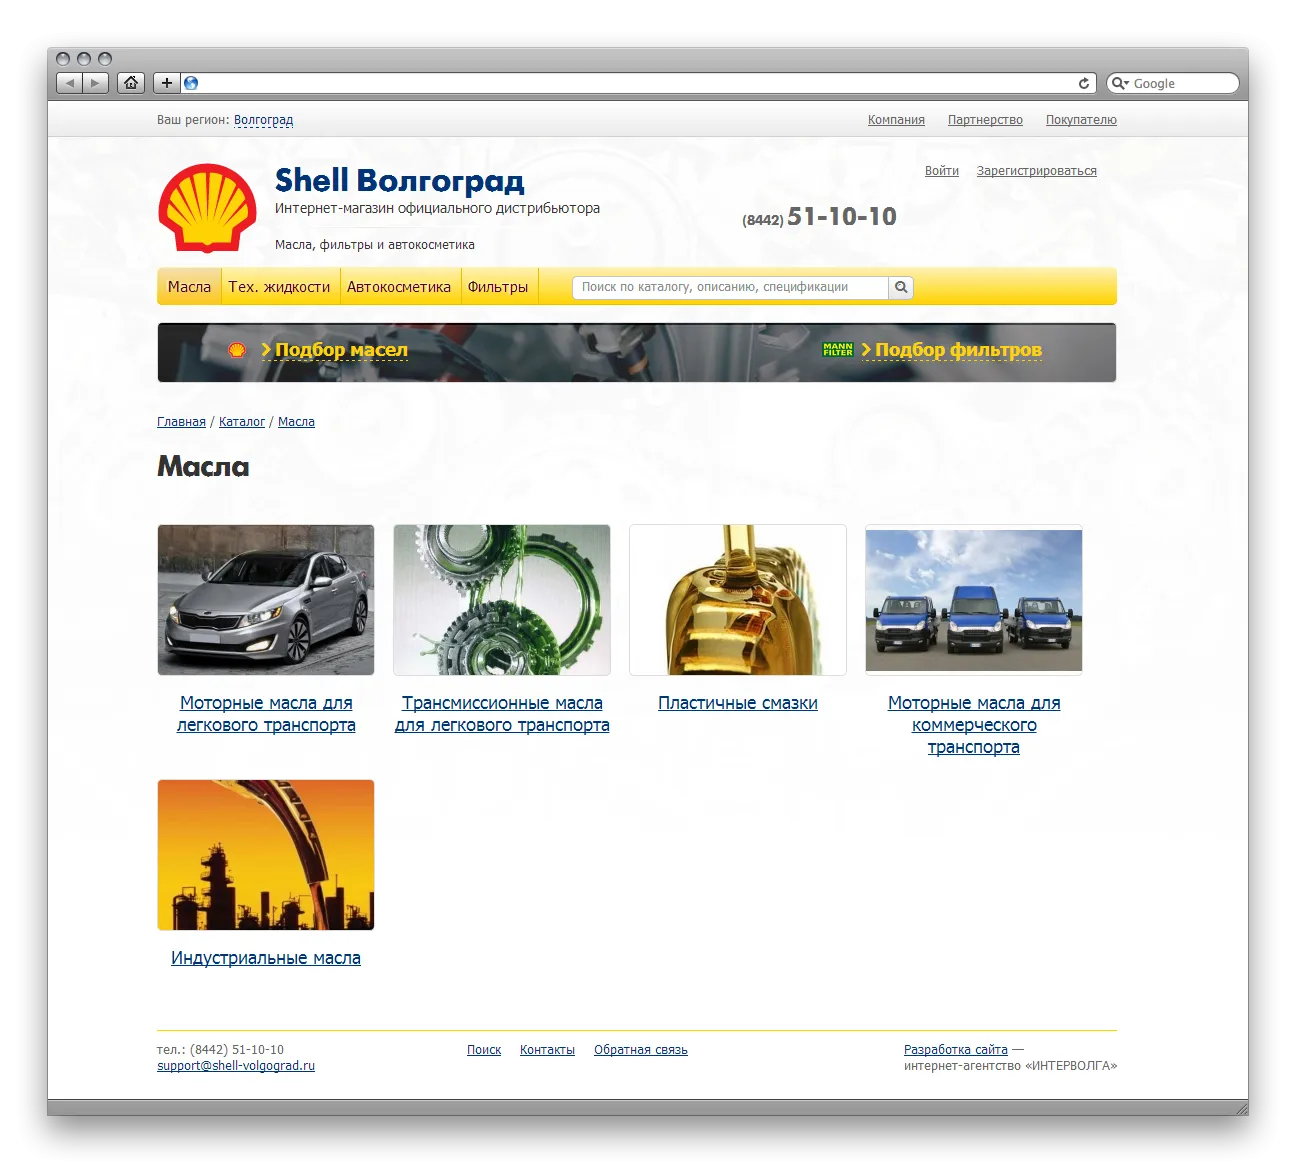Go to Каталог breadcrumb
This screenshot has height=1163, width=1296.
(x=242, y=422)
